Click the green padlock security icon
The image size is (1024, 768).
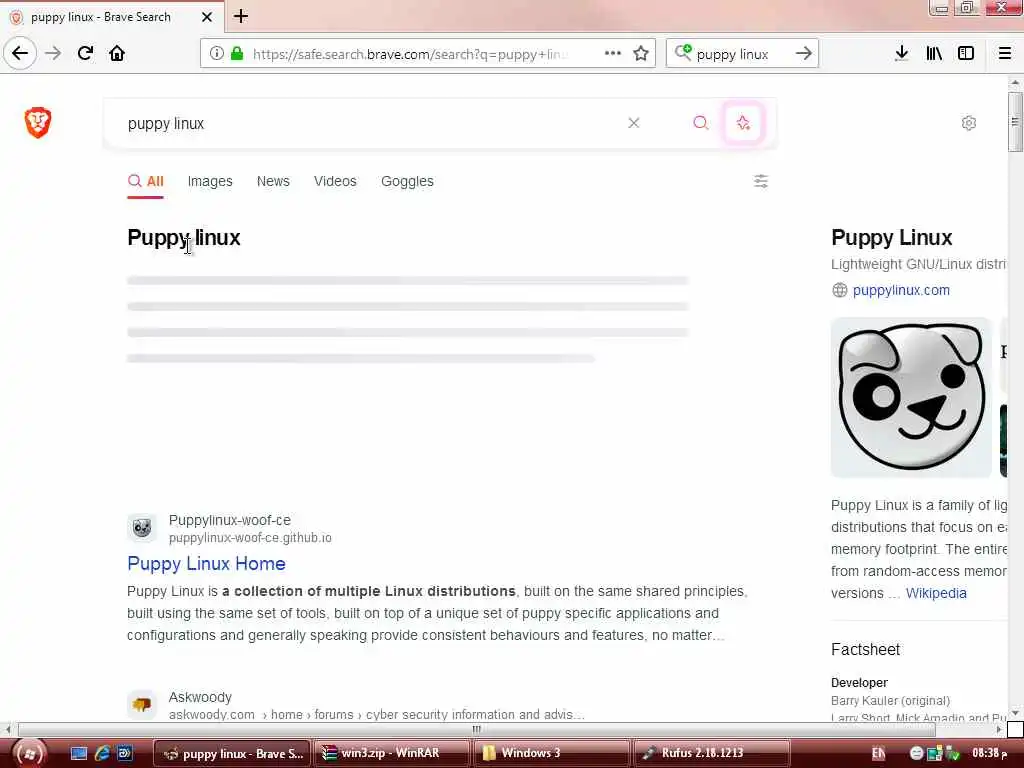tap(237, 54)
